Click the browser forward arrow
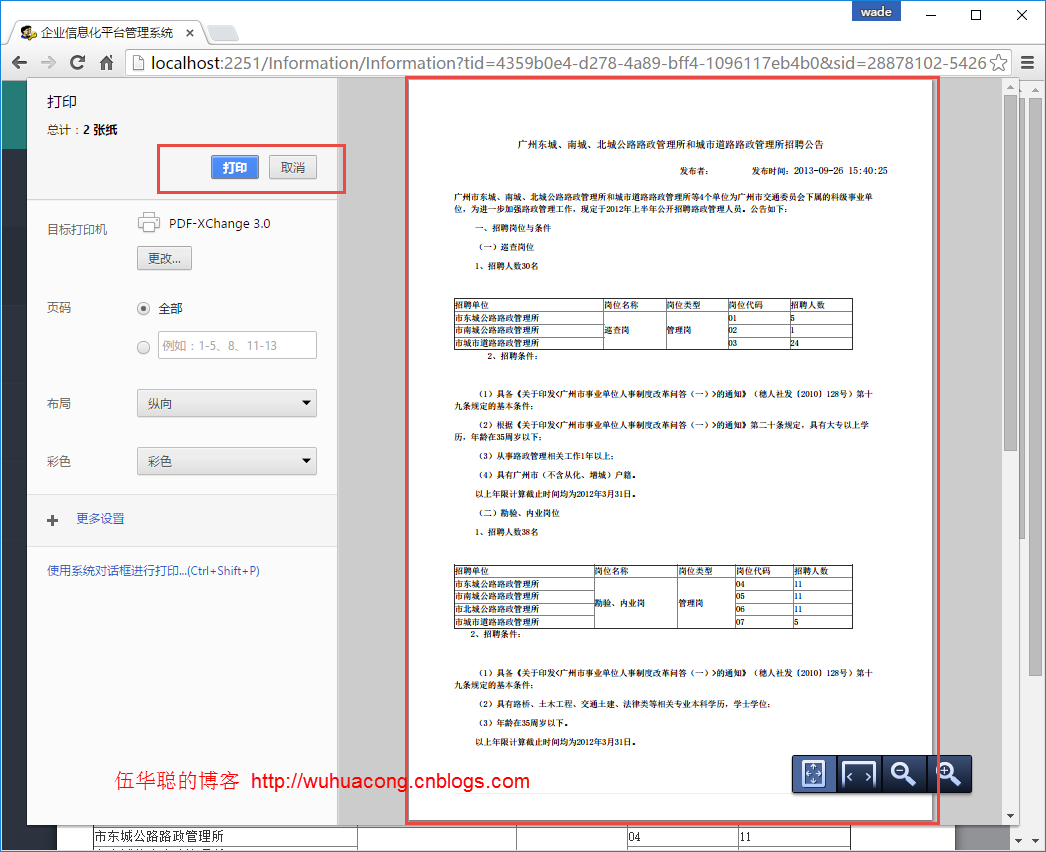This screenshot has width=1046, height=852. (x=48, y=63)
